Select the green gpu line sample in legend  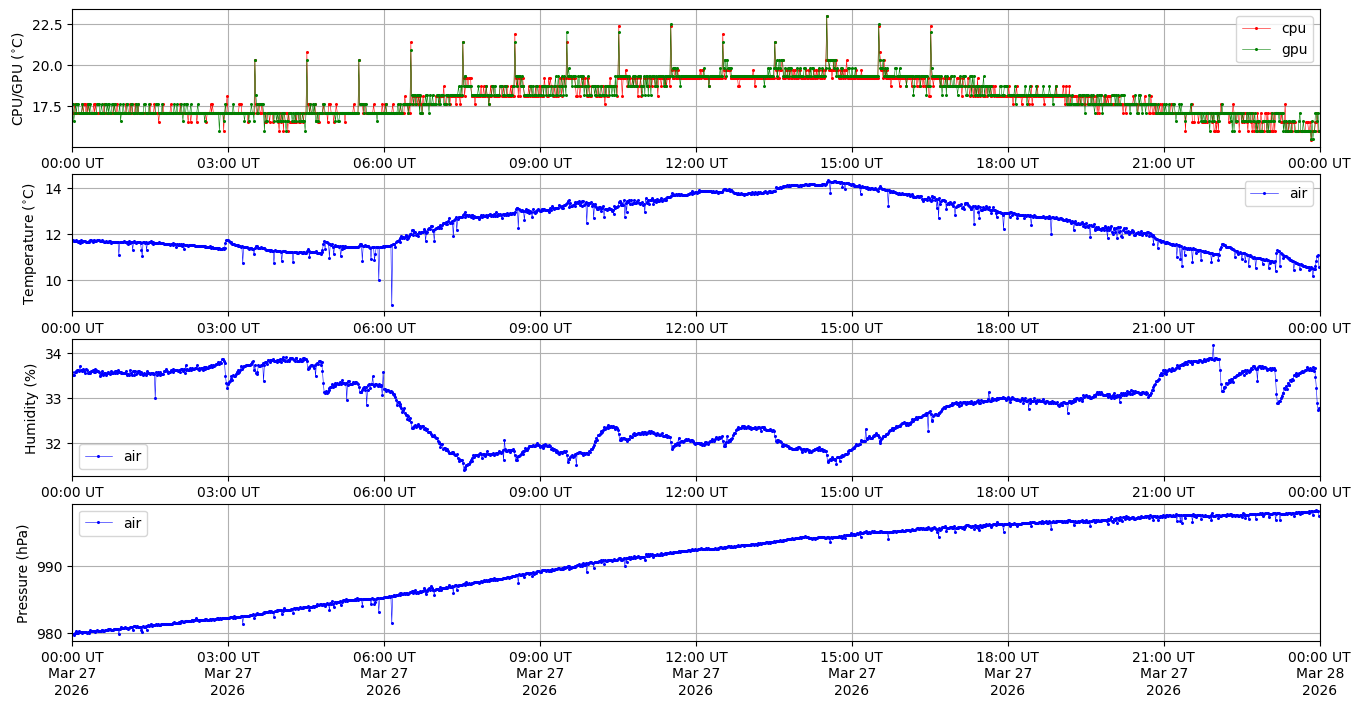[1258, 50]
